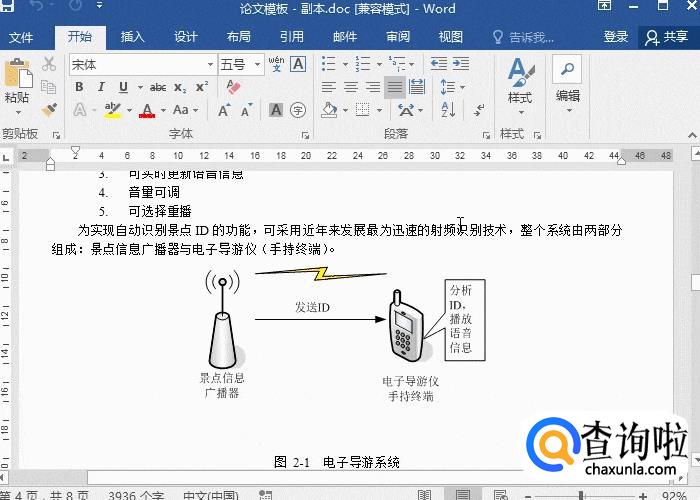Toggle Bold formatting
Image resolution: width=700 pixels, height=500 pixels.
(x=79, y=87)
